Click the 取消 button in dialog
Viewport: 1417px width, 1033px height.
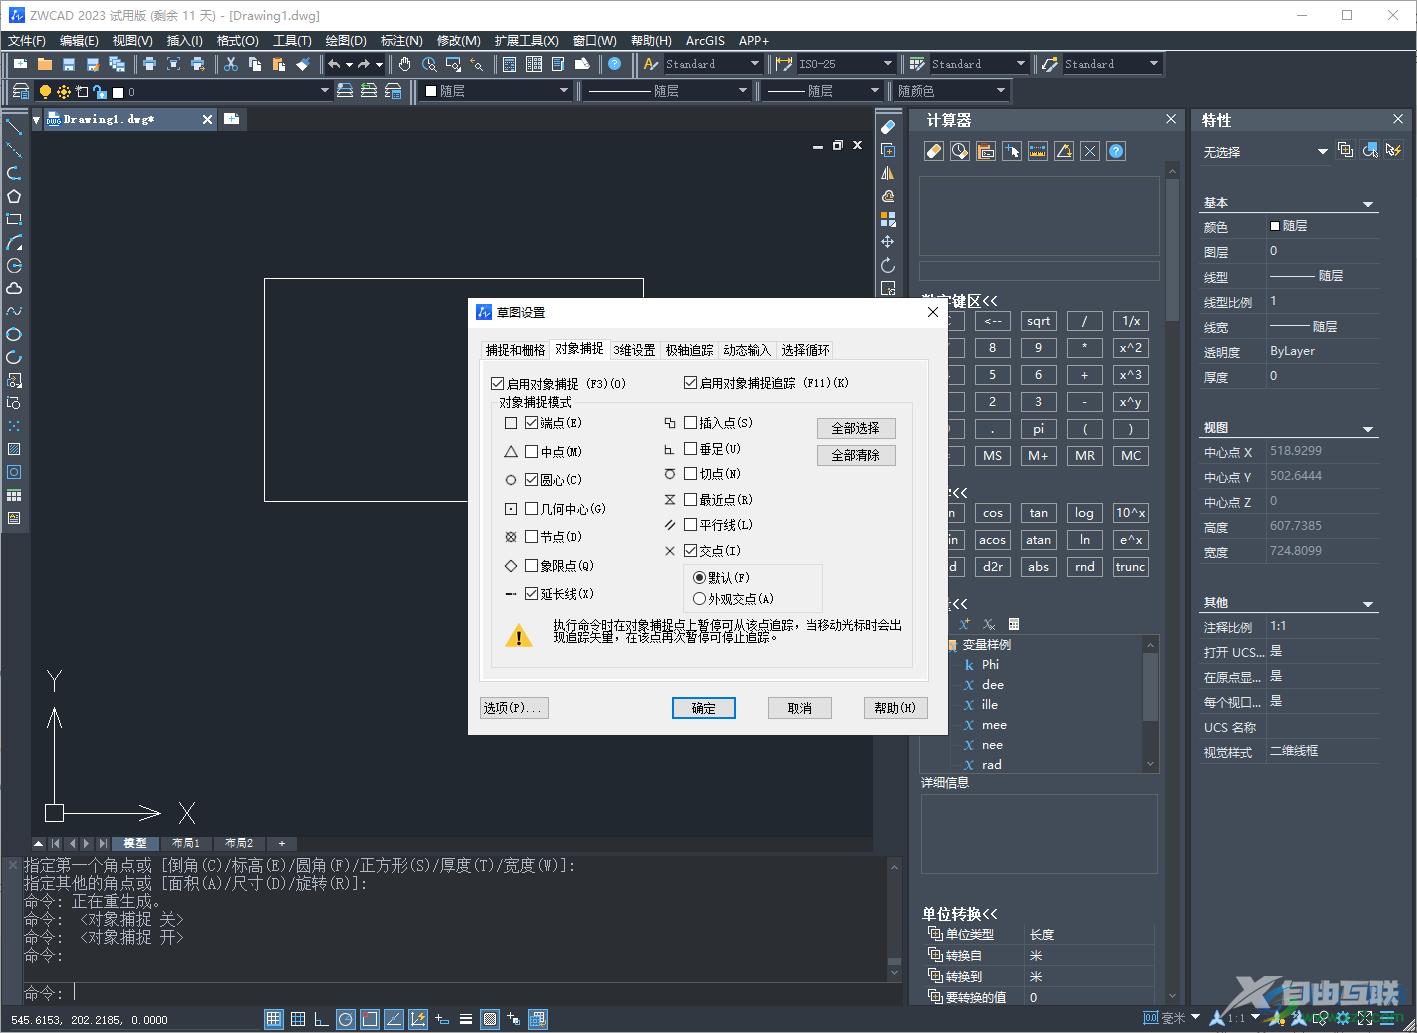(800, 708)
